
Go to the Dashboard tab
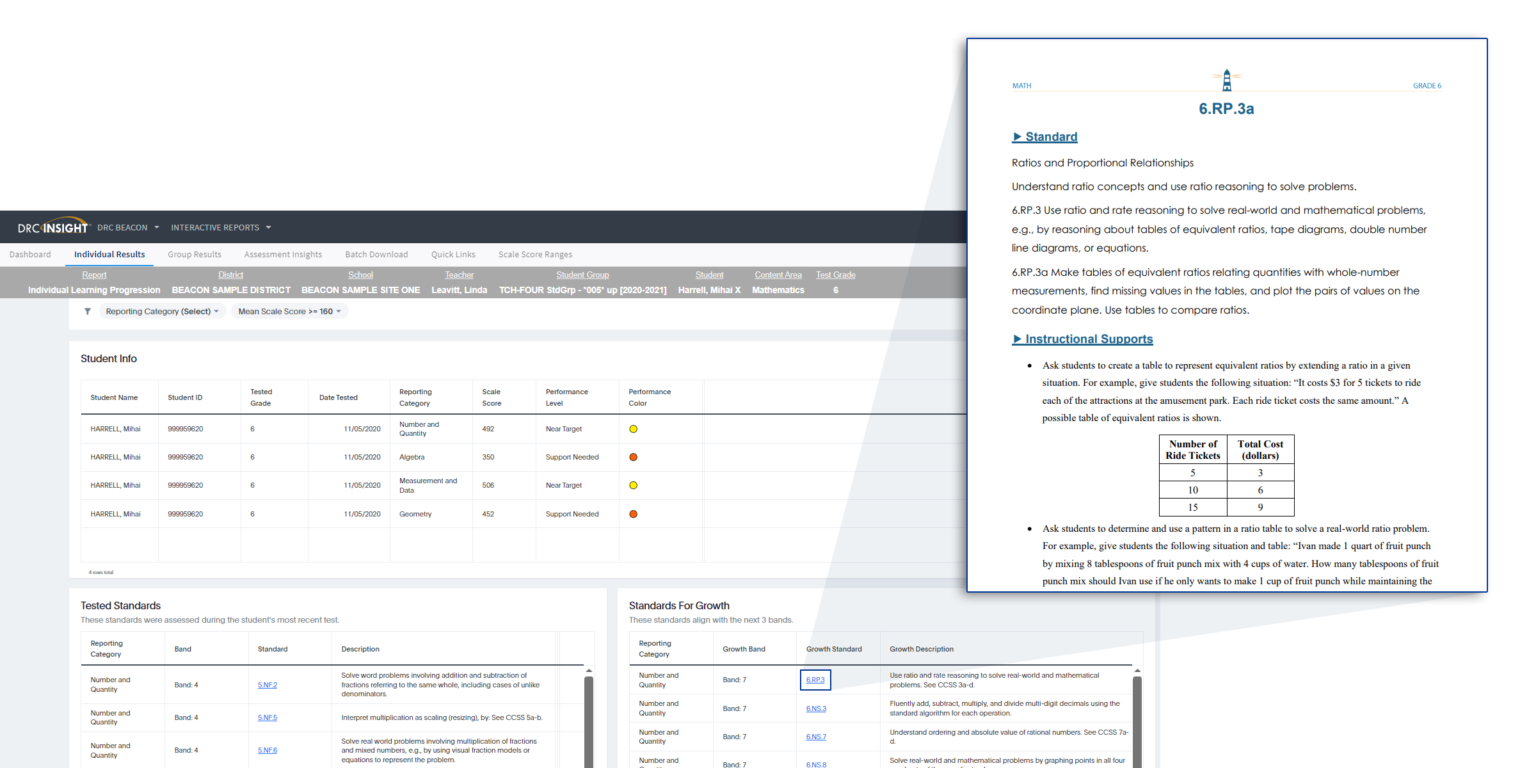coord(30,254)
